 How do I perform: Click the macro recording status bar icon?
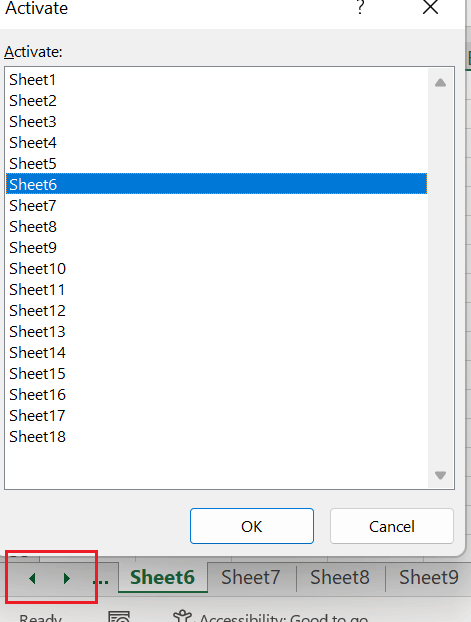tap(119, 618)
